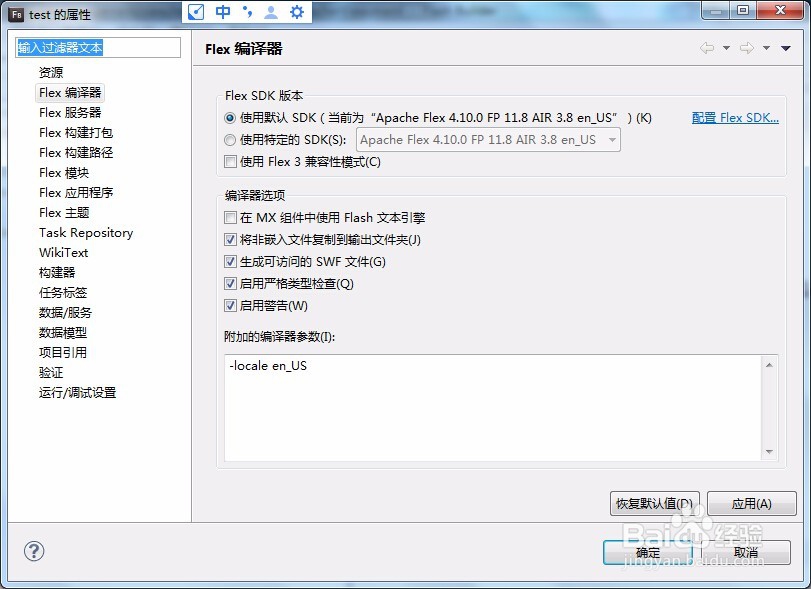Toggle enable warnings checkbox
Image resolution: width=811 pixels, height=589 pixels.
tap(230, 306)
